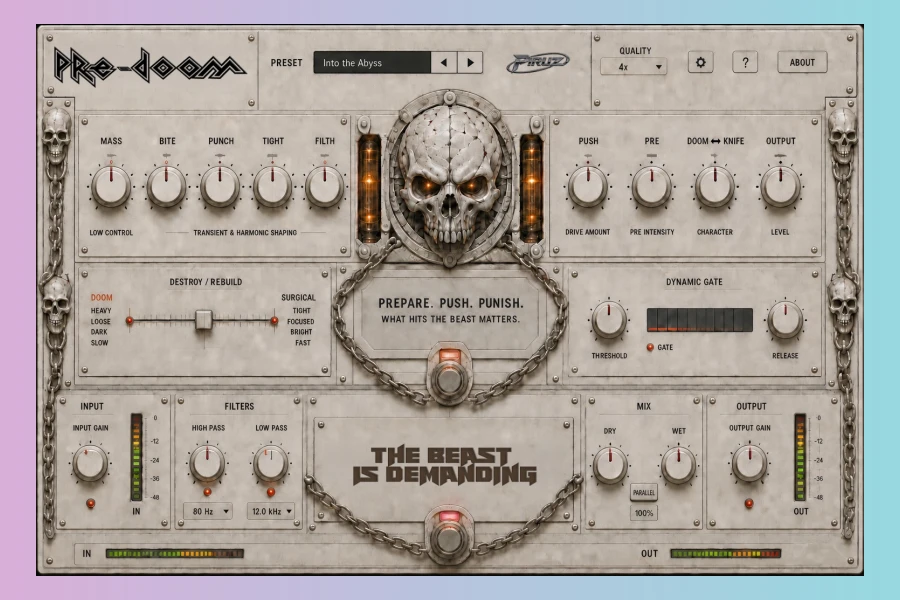
Task: Click the Piruz brand logo
Action: [538, 63]
